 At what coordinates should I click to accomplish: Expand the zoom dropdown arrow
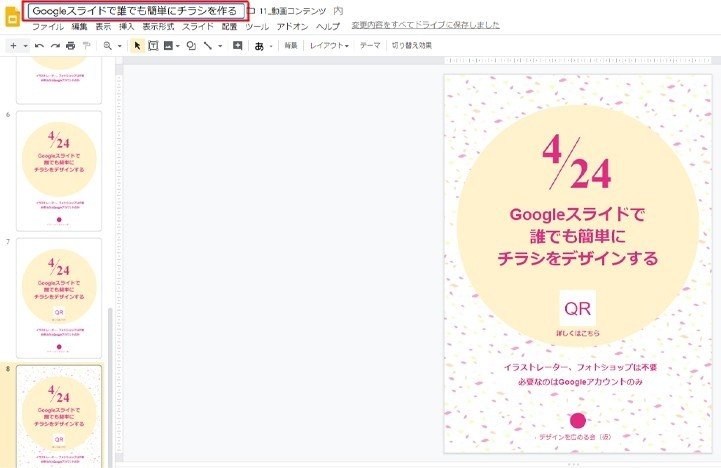point(120,46)
